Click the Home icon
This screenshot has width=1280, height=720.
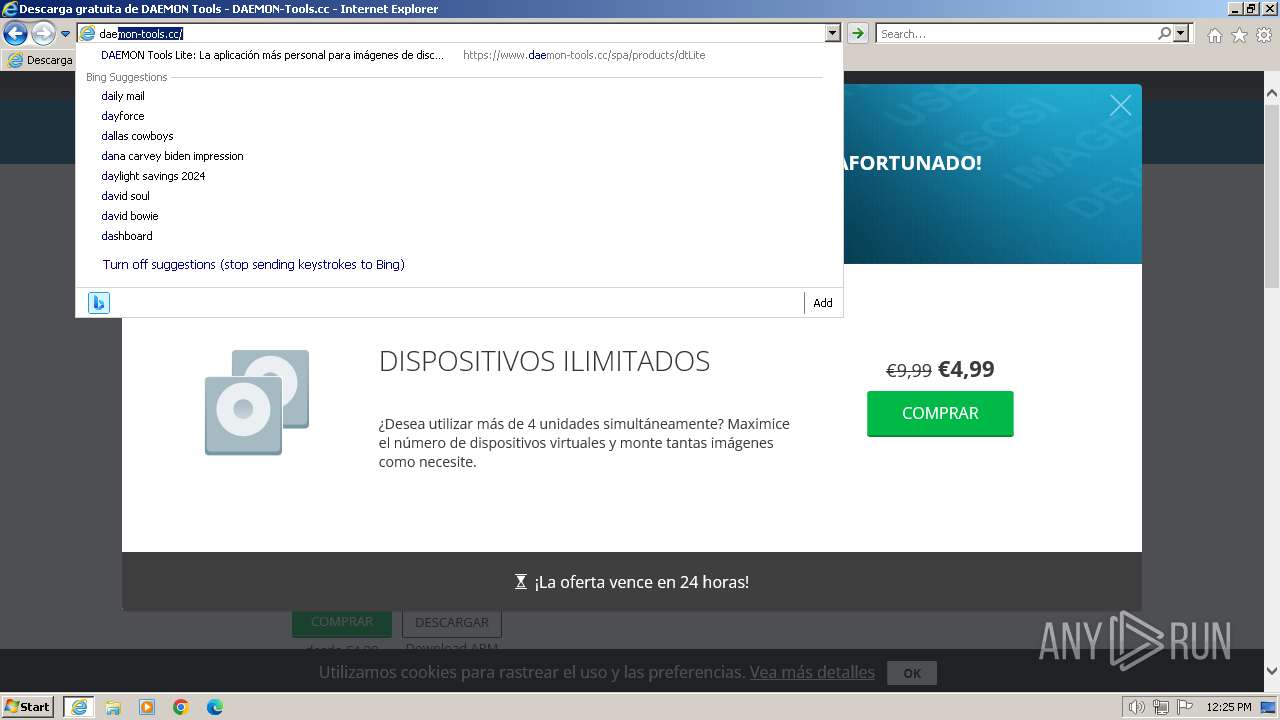coord(1214,35)
